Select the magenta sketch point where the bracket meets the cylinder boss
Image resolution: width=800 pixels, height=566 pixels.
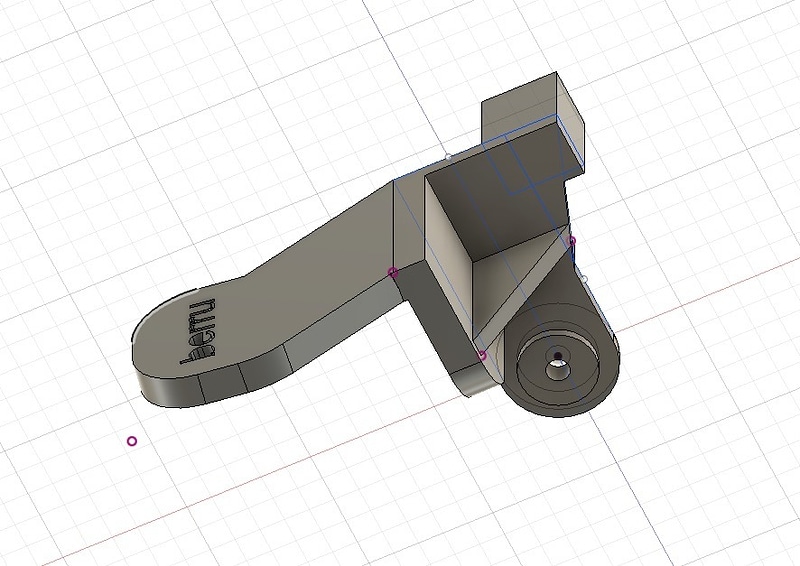(482, 355)
